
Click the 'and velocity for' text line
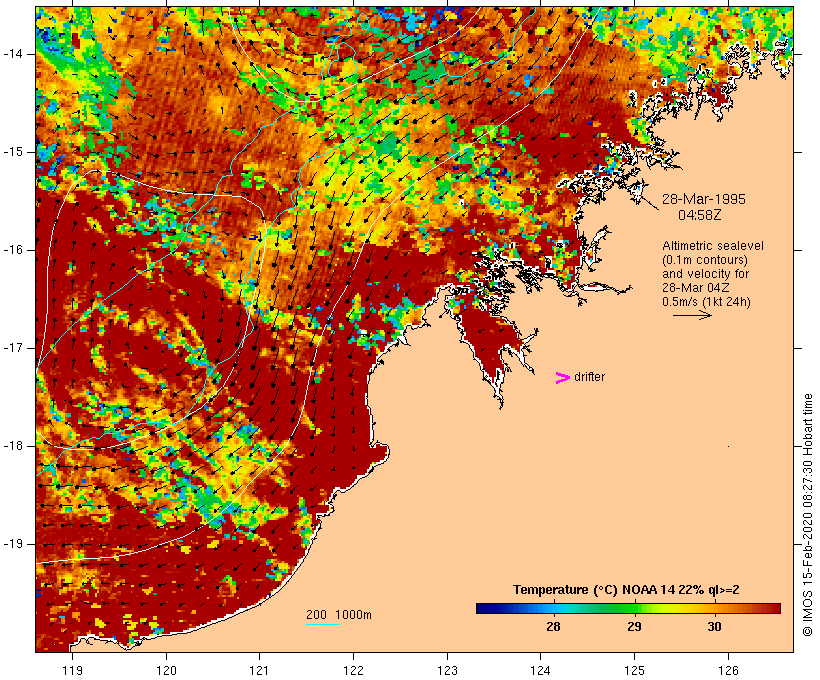[705, 274]
